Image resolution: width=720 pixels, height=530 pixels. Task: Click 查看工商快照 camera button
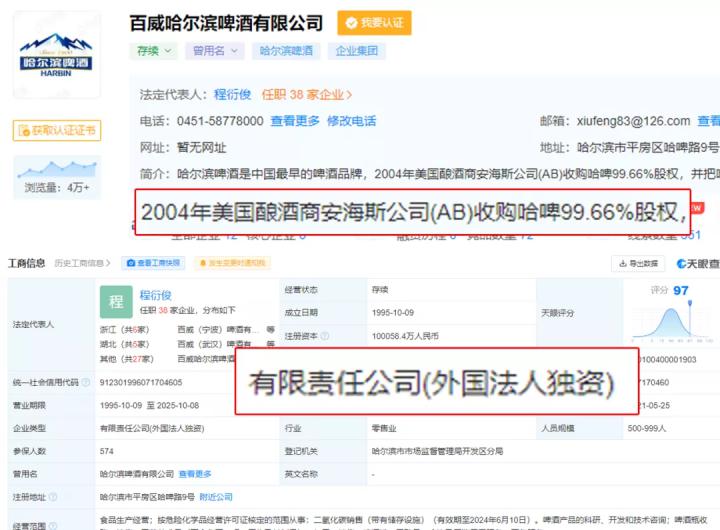(x=153, y=263)
